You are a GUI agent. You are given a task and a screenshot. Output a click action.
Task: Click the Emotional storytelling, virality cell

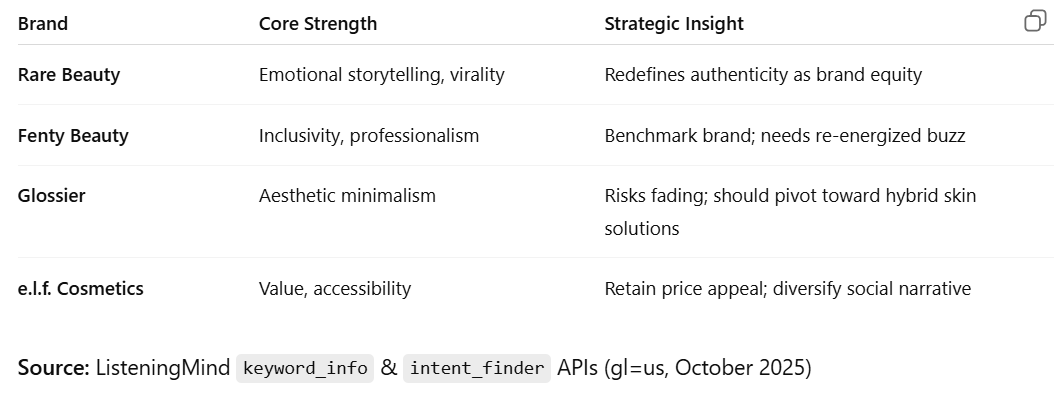[x=381, y=75]
